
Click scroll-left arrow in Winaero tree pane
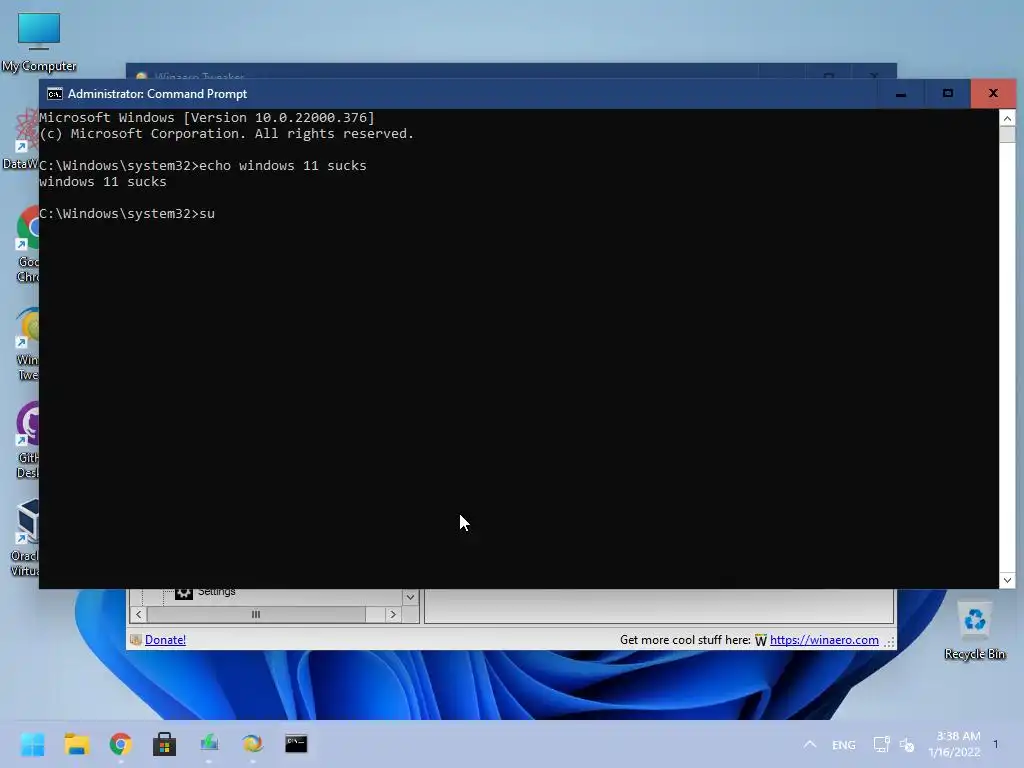click(x=138, y=615)
